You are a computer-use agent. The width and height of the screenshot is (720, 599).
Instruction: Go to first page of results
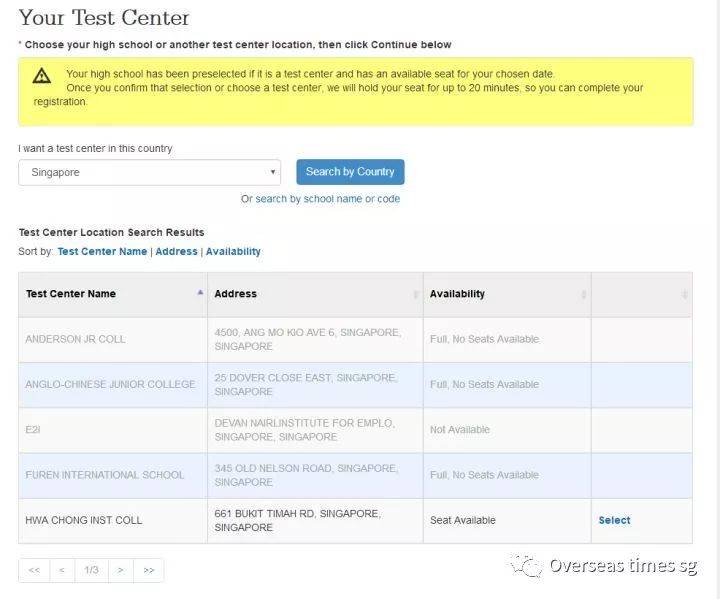34,570
